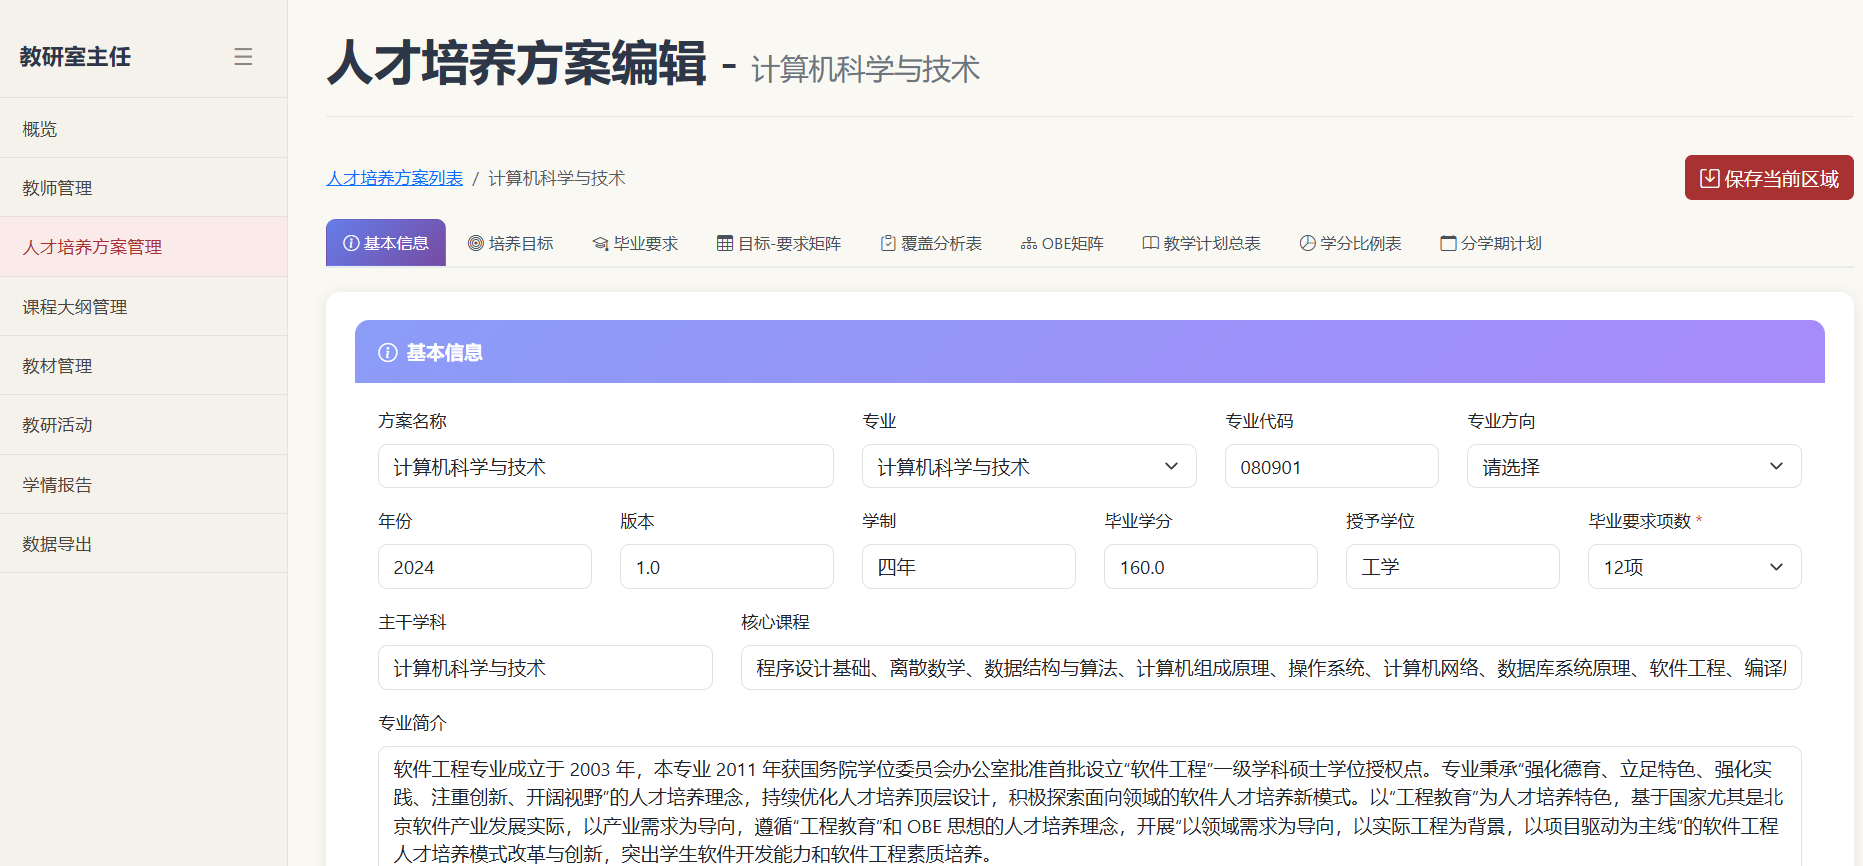Open 人才培养方案管理 in the sidebar
1863x866 pixels.
144,247
